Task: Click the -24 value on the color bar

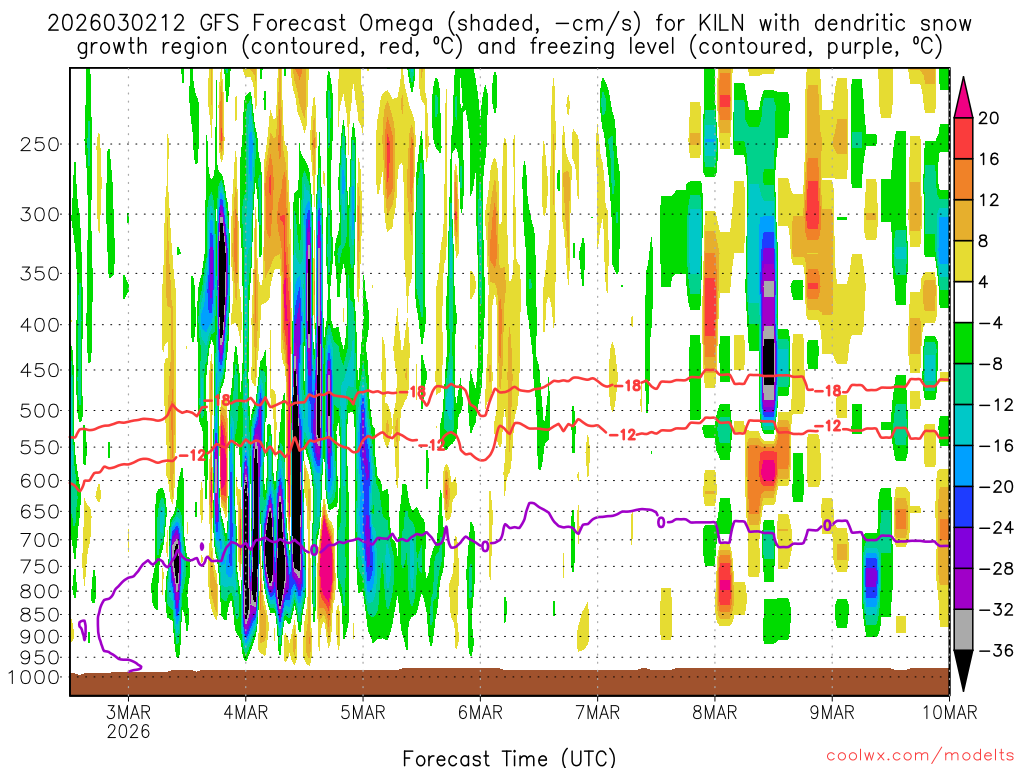Action: click(997, 528)
